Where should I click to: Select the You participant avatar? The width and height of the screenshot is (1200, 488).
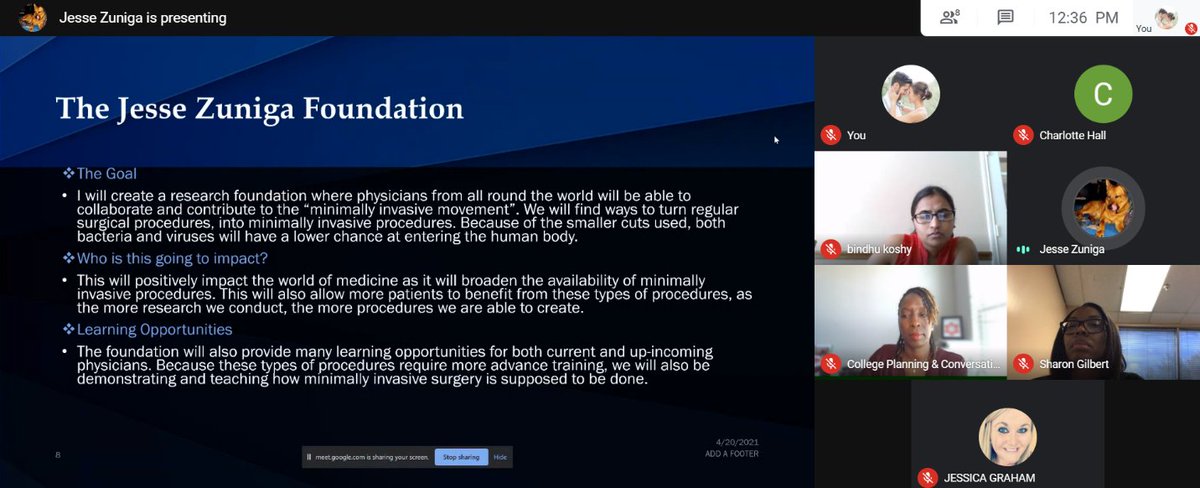[x=911, y=94]
